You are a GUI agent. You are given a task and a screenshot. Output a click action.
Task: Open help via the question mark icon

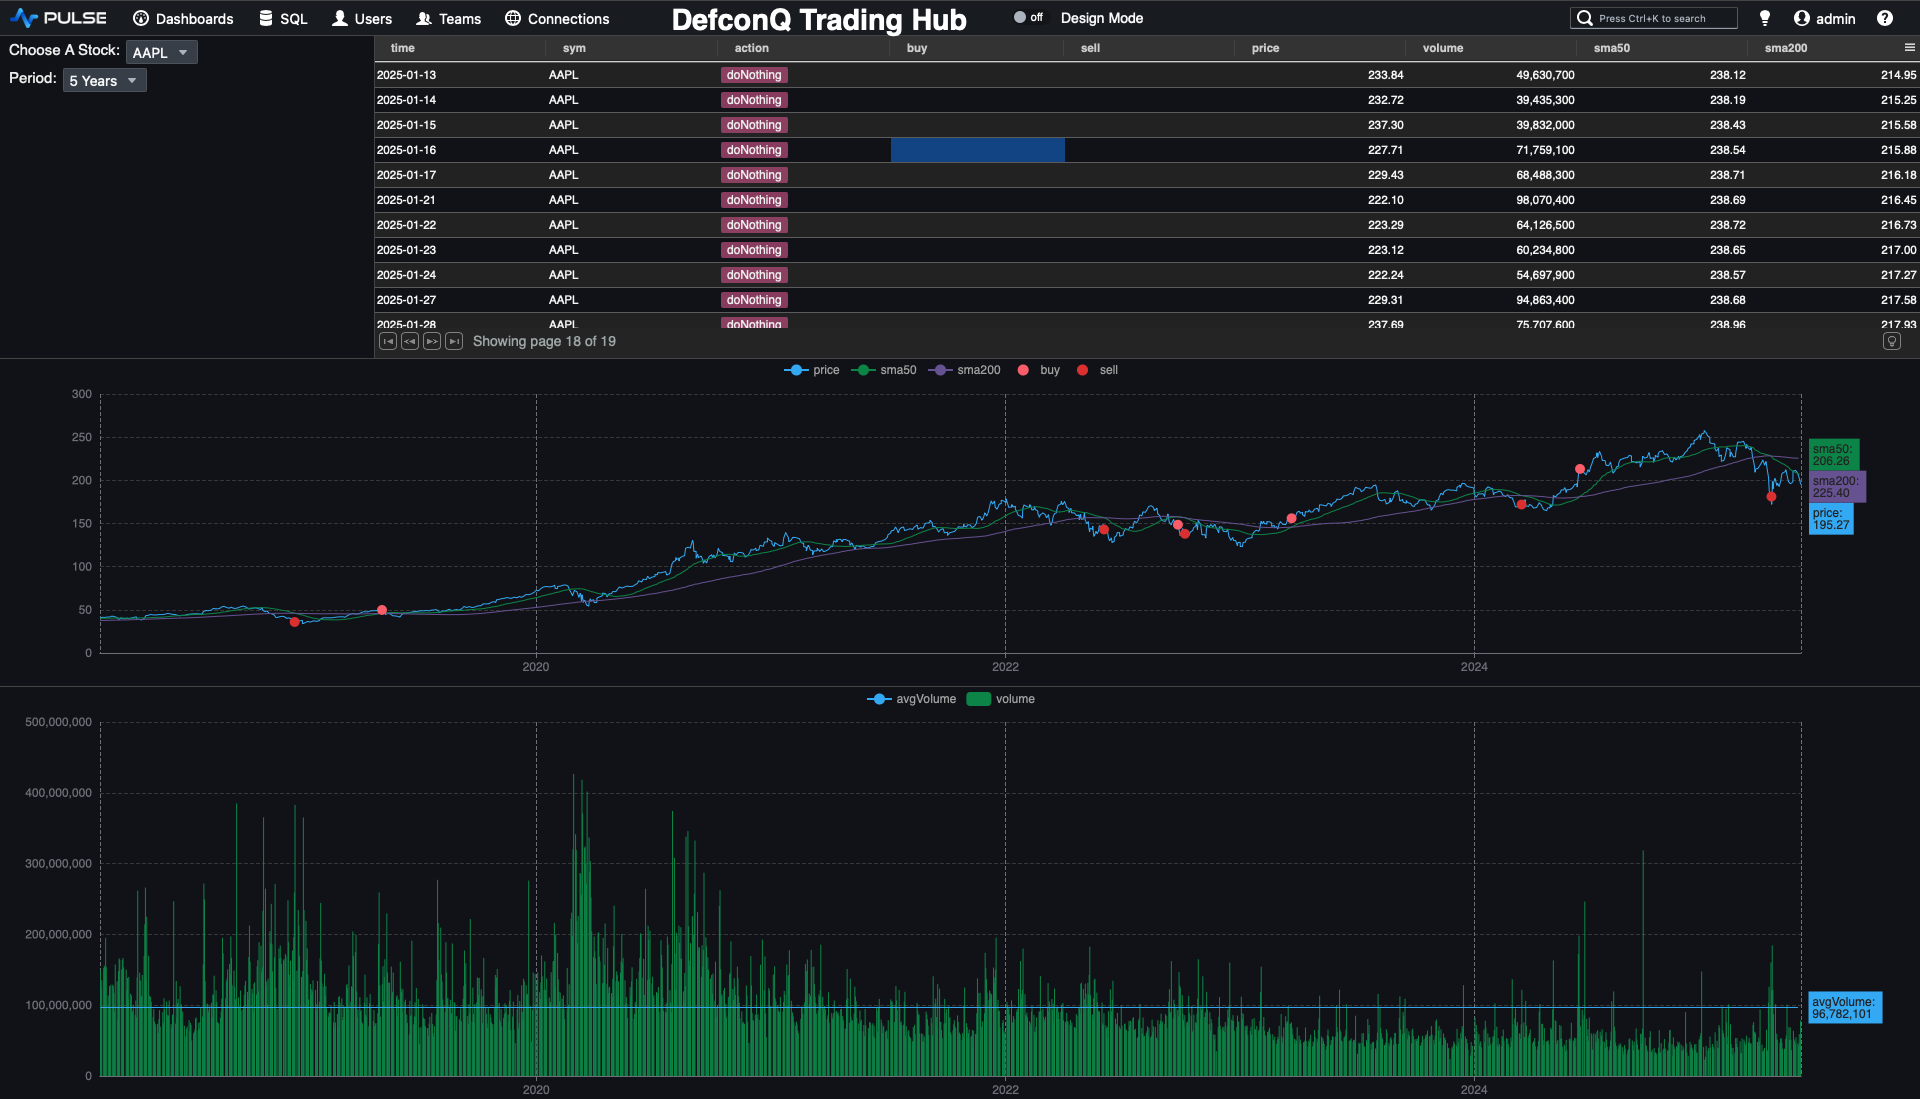(1886, 18)
